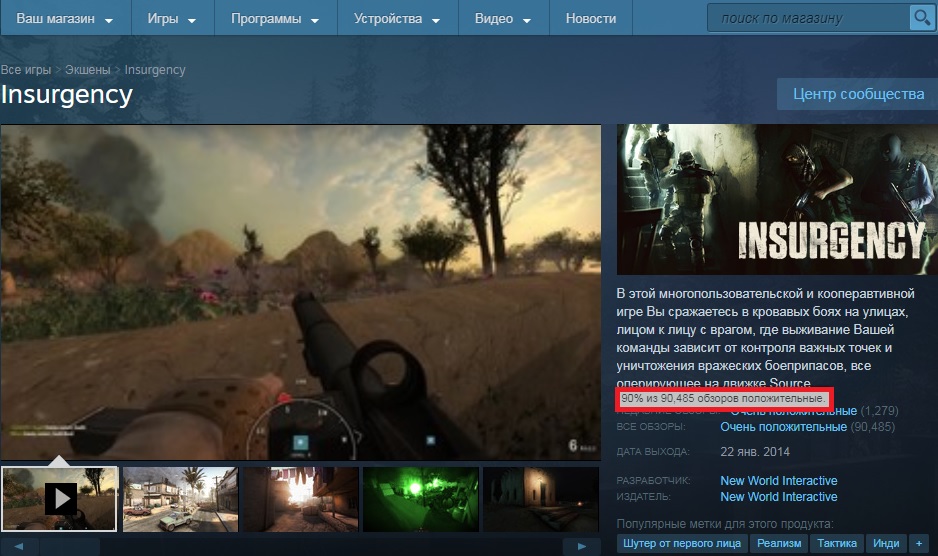Viewport: 938px width, 556px height.
Task: Click the Инди tag
Action: pos(886,543)
